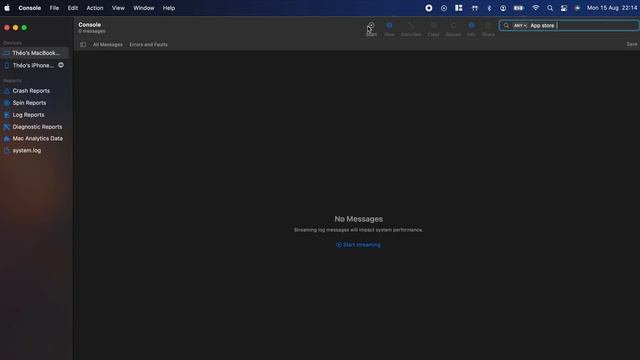Click the screen recording icon in the menu bar
640x360 pixels.
tap(429, 8)
